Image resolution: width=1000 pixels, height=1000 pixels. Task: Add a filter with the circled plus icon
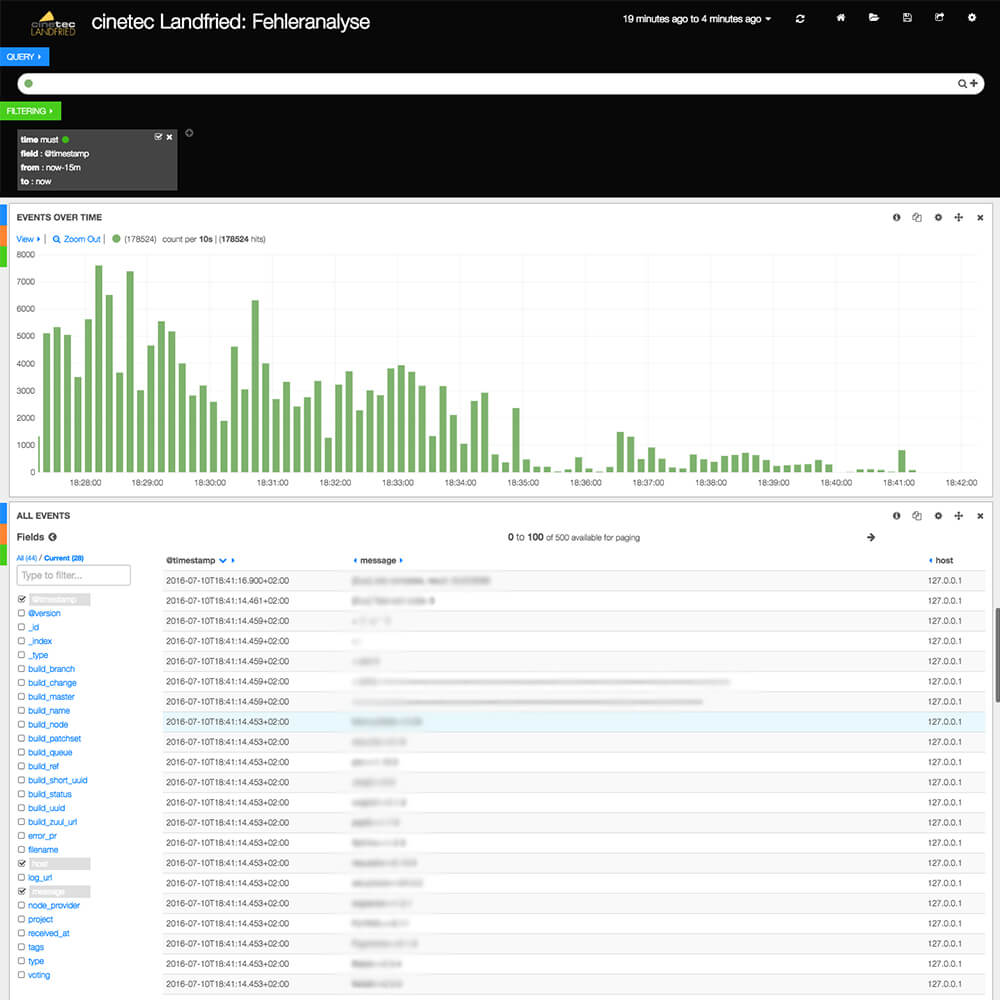(189, 133)
